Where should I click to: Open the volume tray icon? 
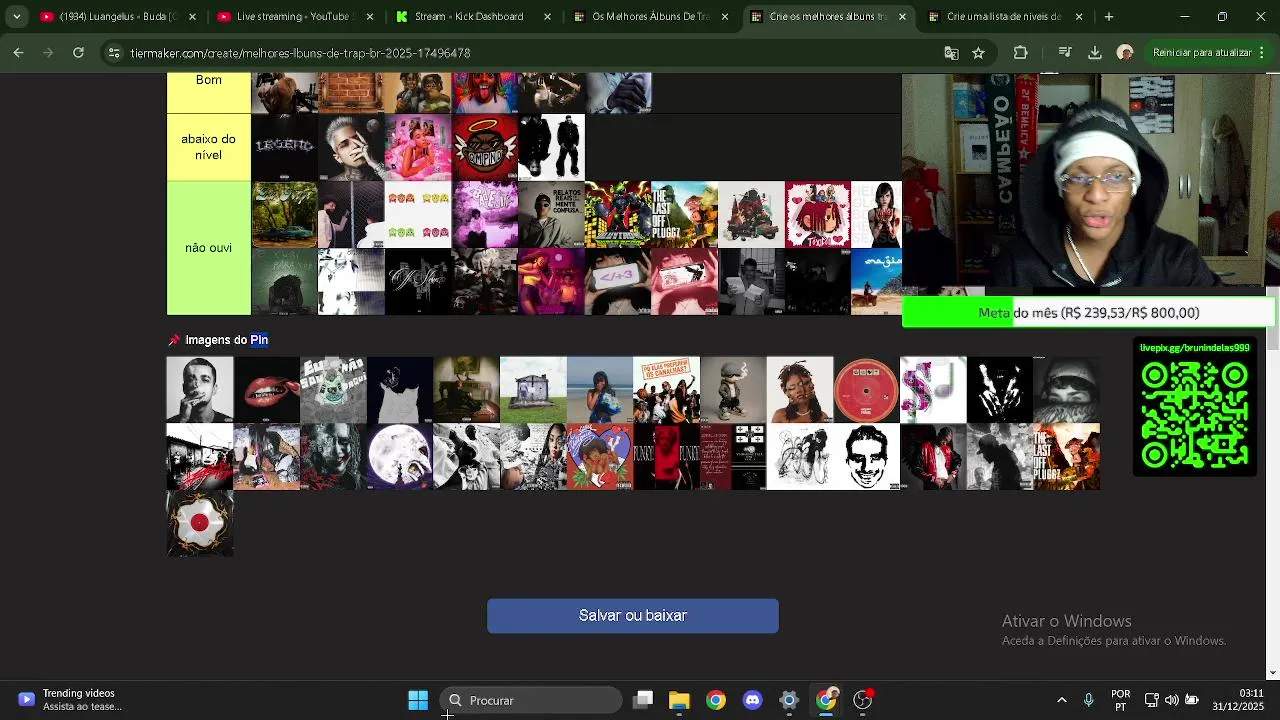(x=1171, y=700)
